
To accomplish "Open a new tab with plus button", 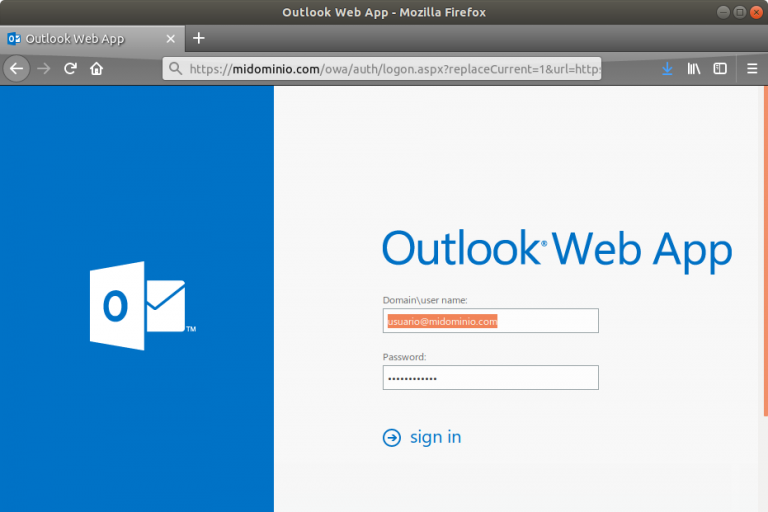I will pos(198,38).
